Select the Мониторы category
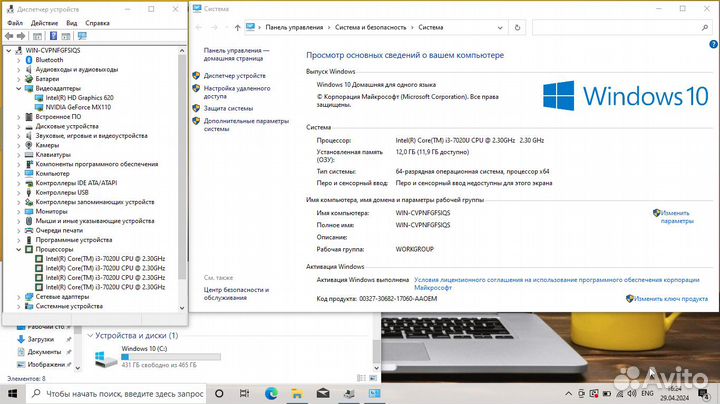This screenshot has height=404, width=720. pos(51,211)
